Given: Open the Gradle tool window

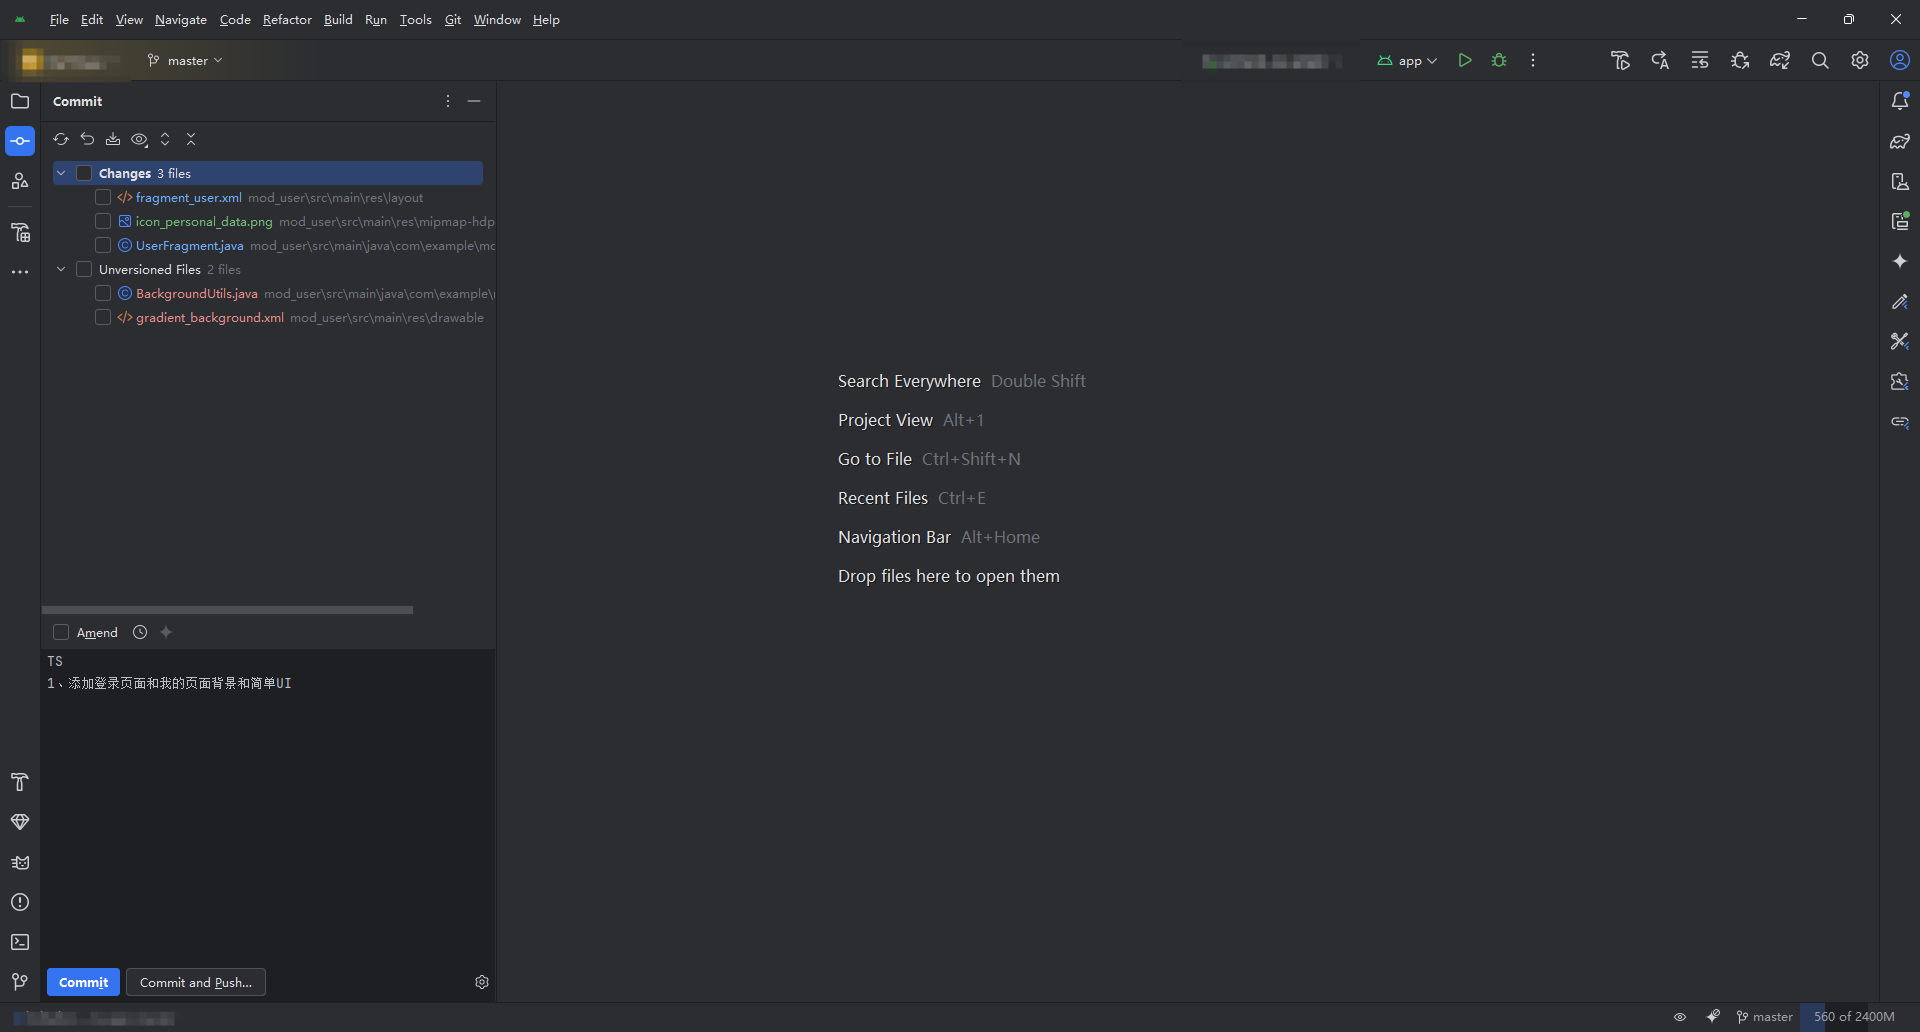Looking at the screenshot, I should [1900, 141].
